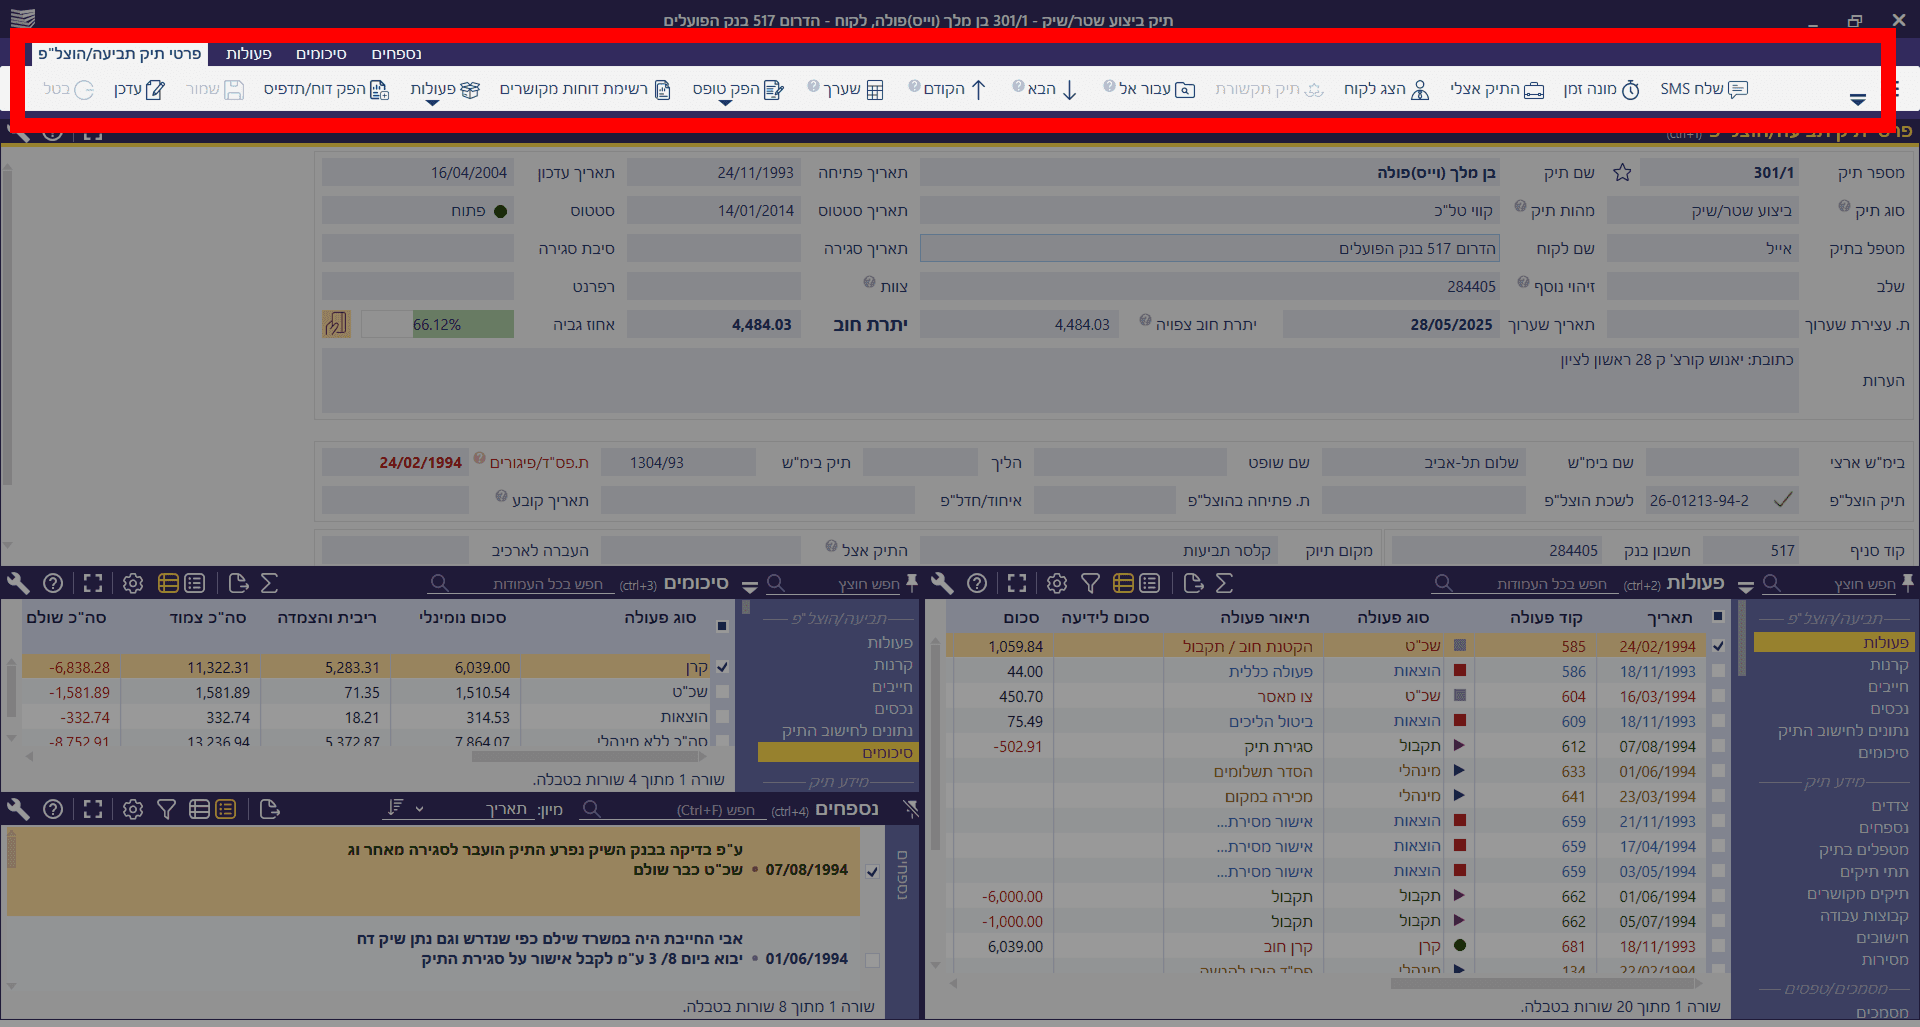This screenshot has height=1027, width=1920.
Task: Click export icon in נספחים panel
Action: pos(269,809)
